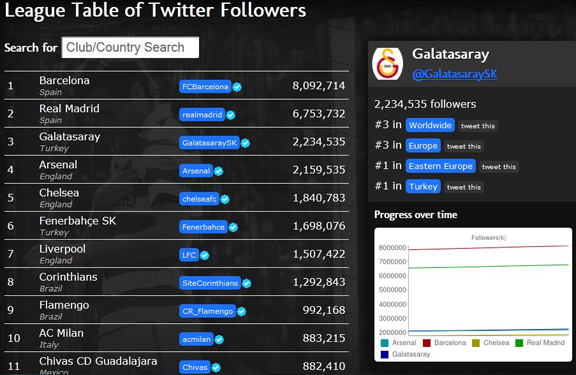Click the Galatasaray blue legend swatch
This screenshot has height=375, width=576.
(385, 354)
